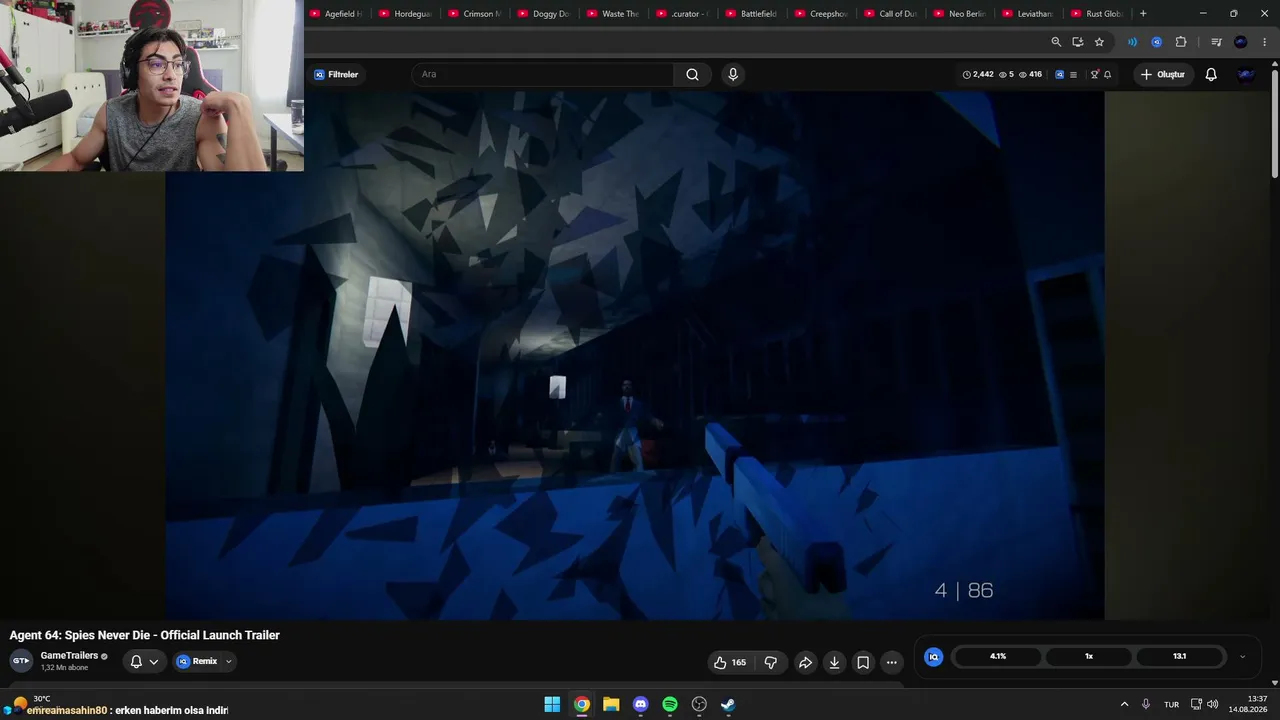Open Chrome from the taskbar

pyautogui.click(x=581, y=704)
